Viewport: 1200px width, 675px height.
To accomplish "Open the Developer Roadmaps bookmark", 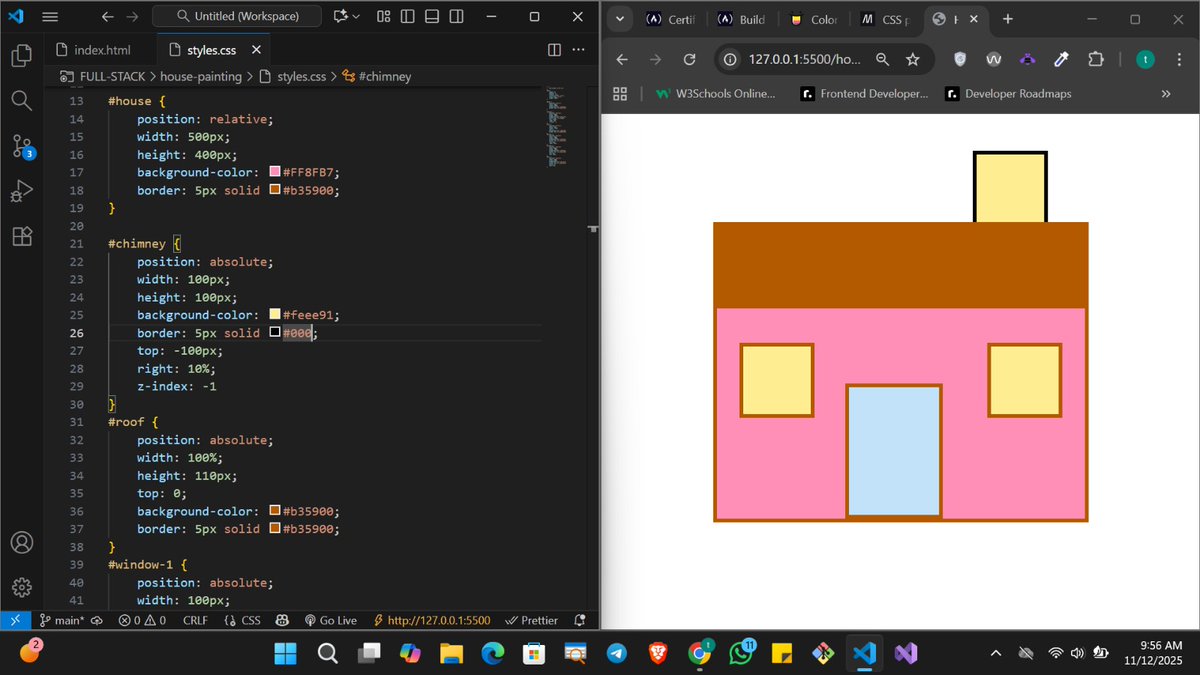I will coord(1008,94).
